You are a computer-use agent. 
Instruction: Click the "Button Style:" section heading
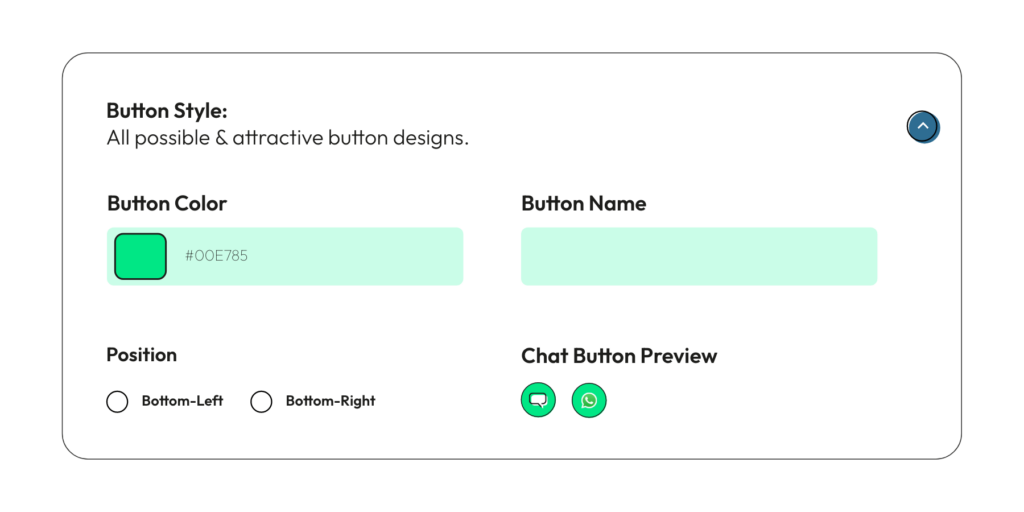pos(167,111)
